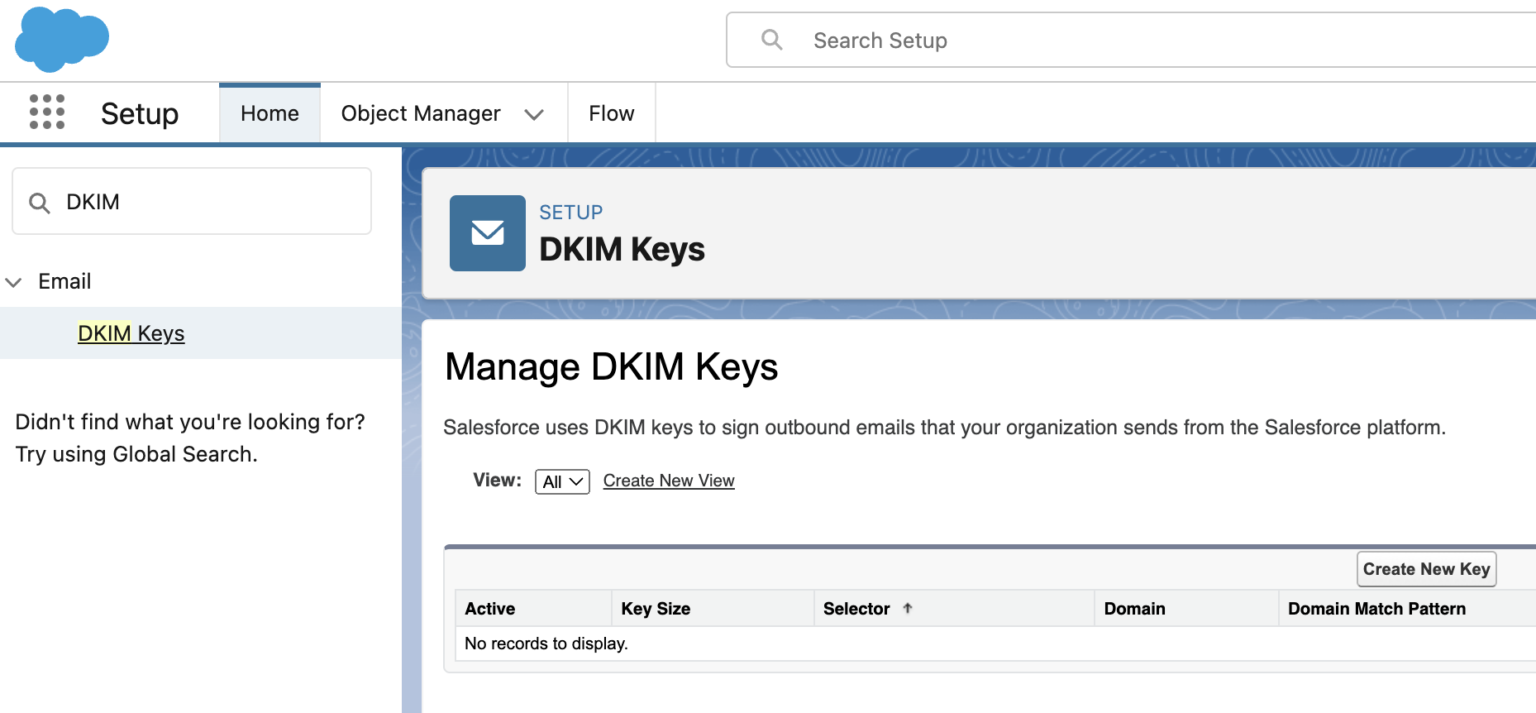
Task: Collapse the Email section in the sidebar
Action: point(14,281)
